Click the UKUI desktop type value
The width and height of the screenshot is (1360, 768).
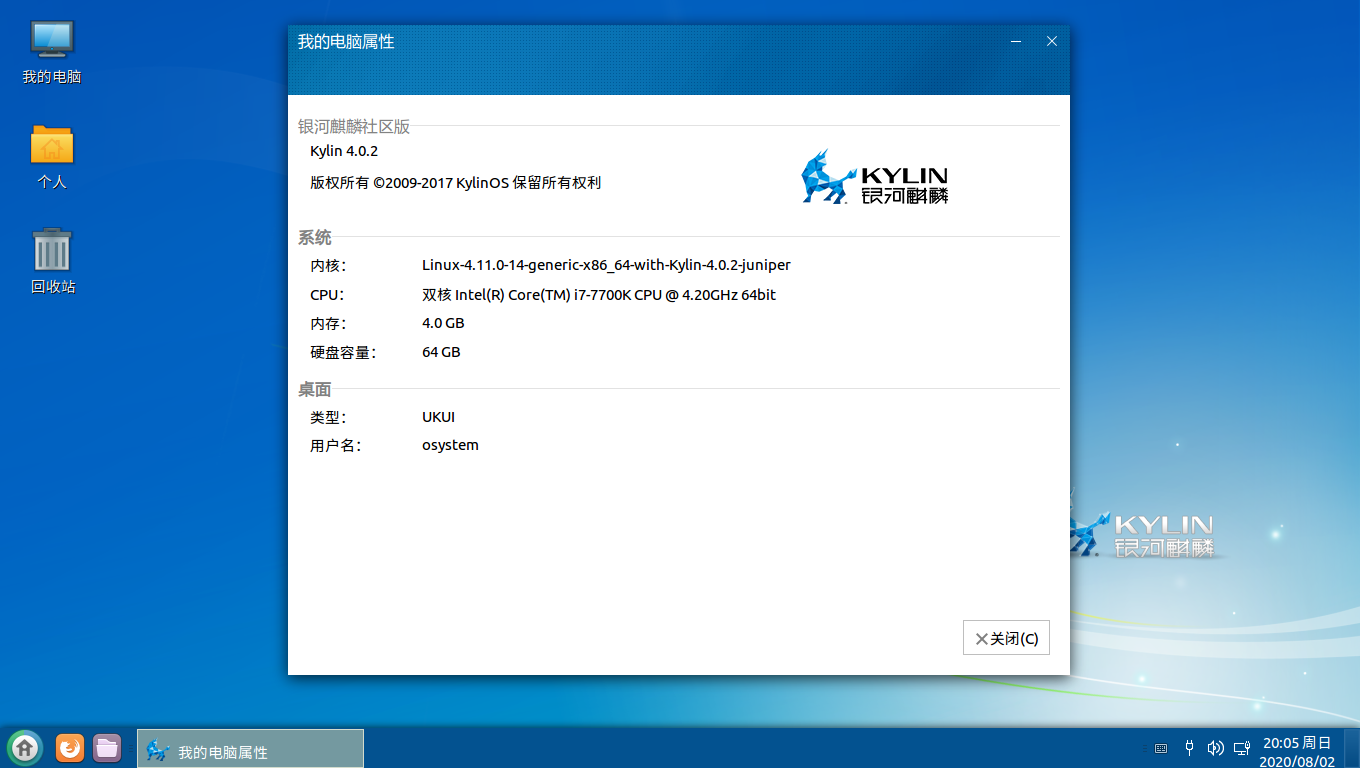[438, 417]
